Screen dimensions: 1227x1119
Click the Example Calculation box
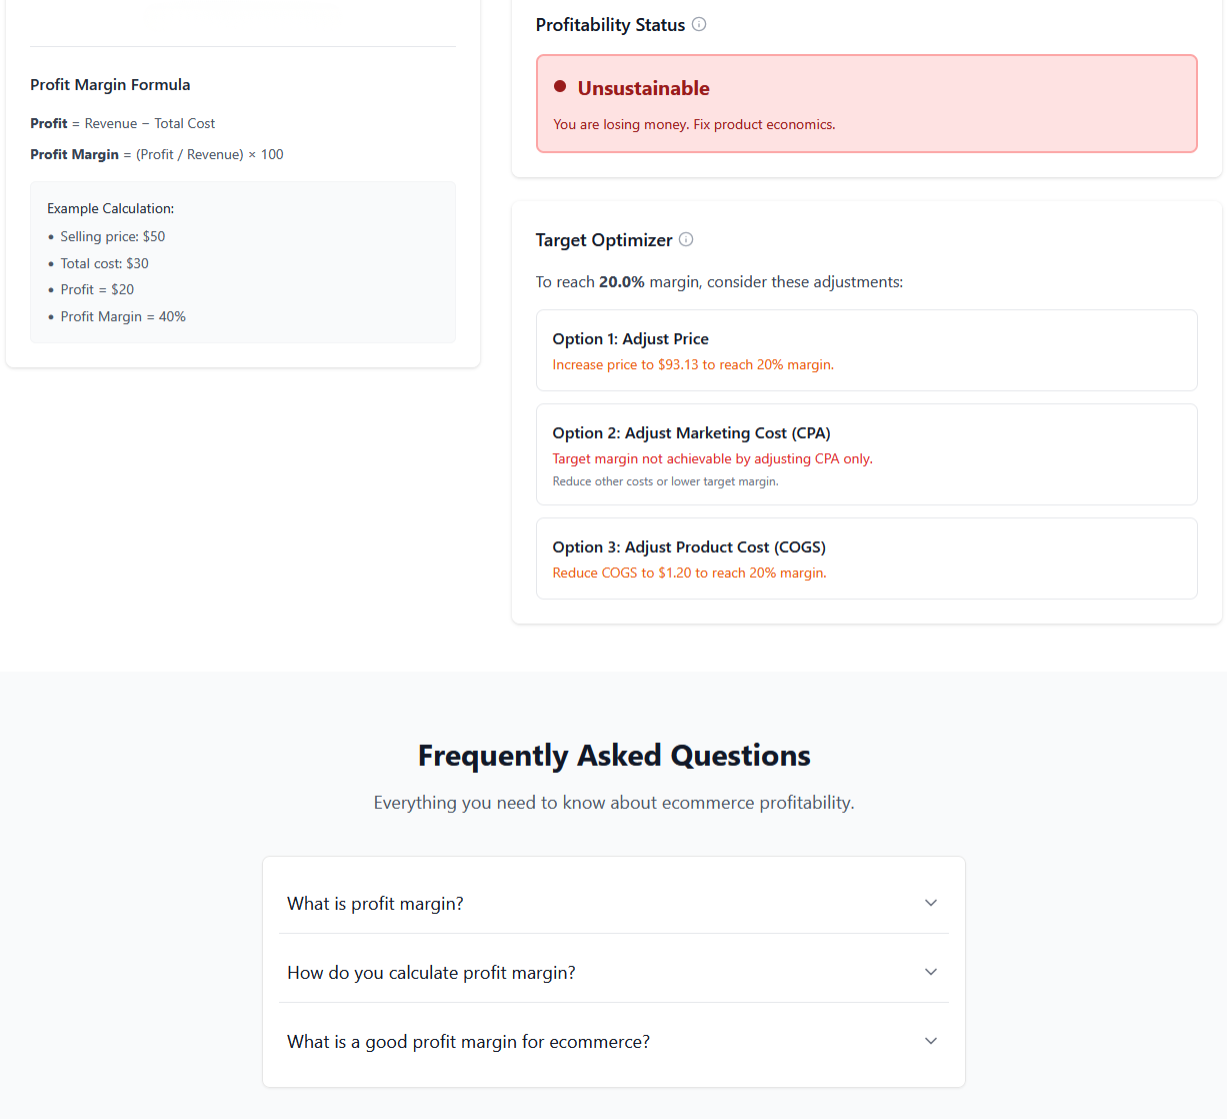click(242, 262)
